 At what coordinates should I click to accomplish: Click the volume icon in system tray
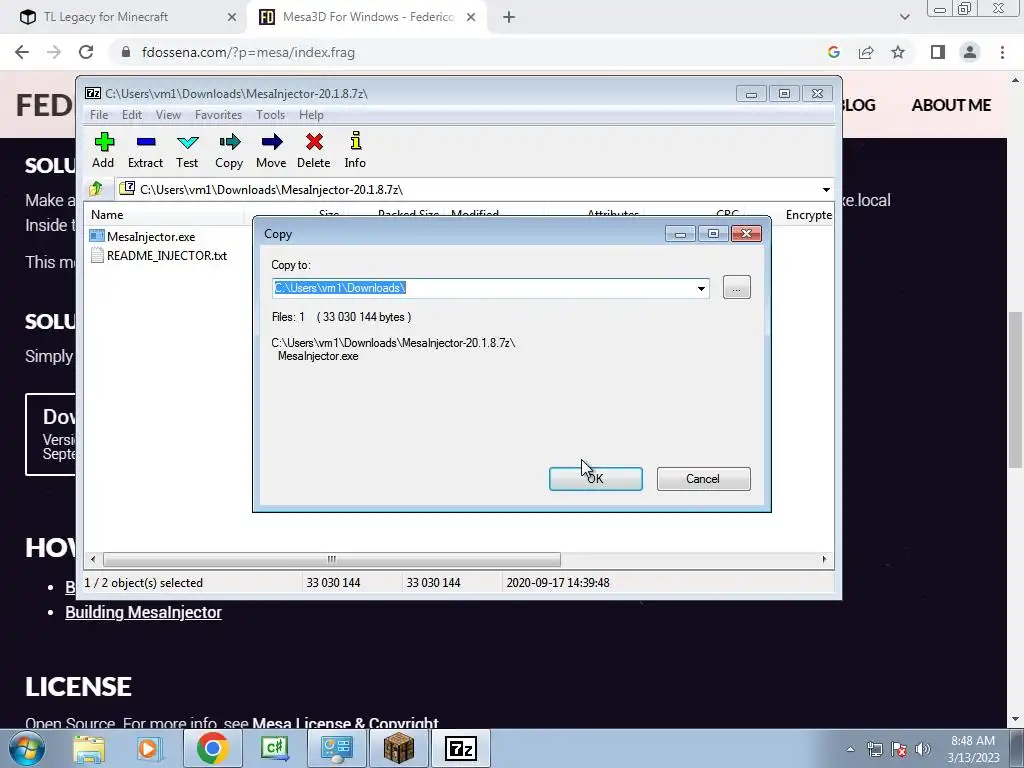click(923, 749)
